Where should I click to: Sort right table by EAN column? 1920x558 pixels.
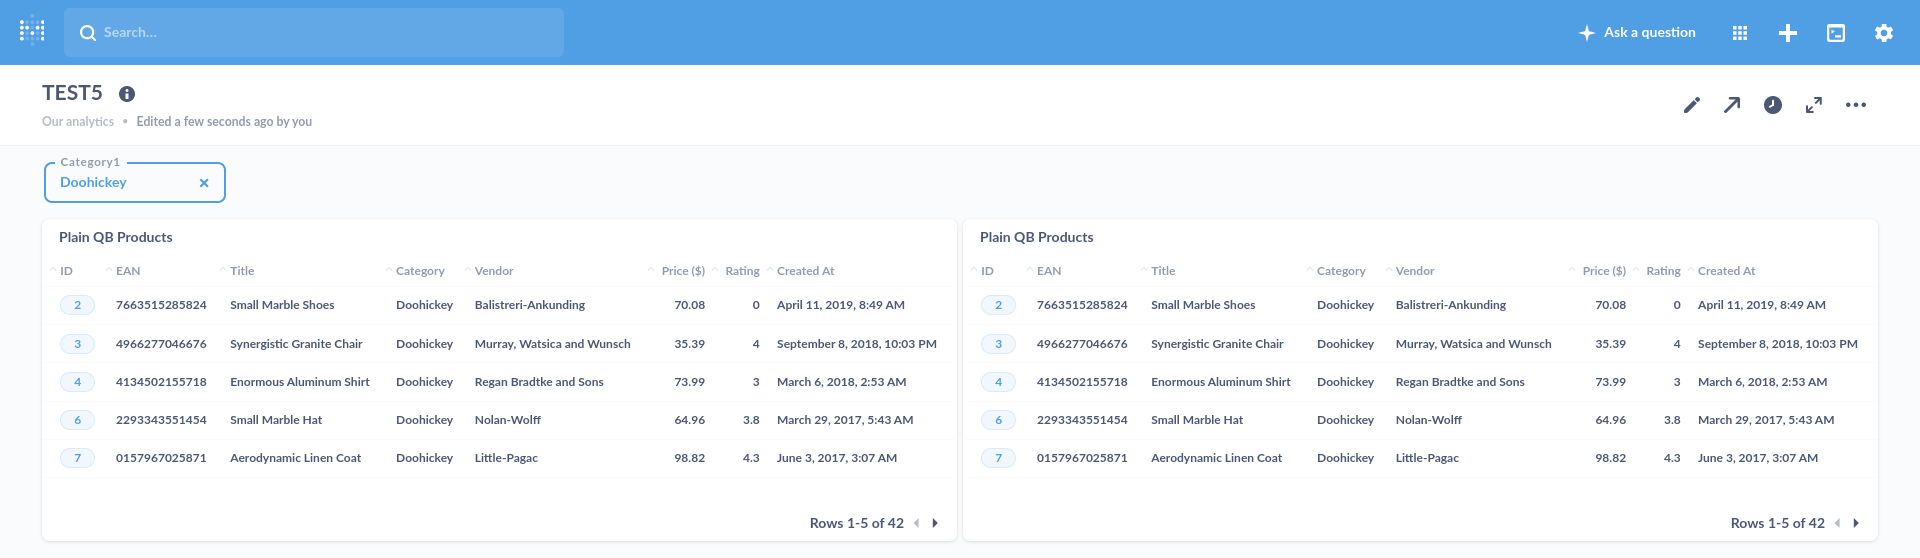click(1049, 271)
